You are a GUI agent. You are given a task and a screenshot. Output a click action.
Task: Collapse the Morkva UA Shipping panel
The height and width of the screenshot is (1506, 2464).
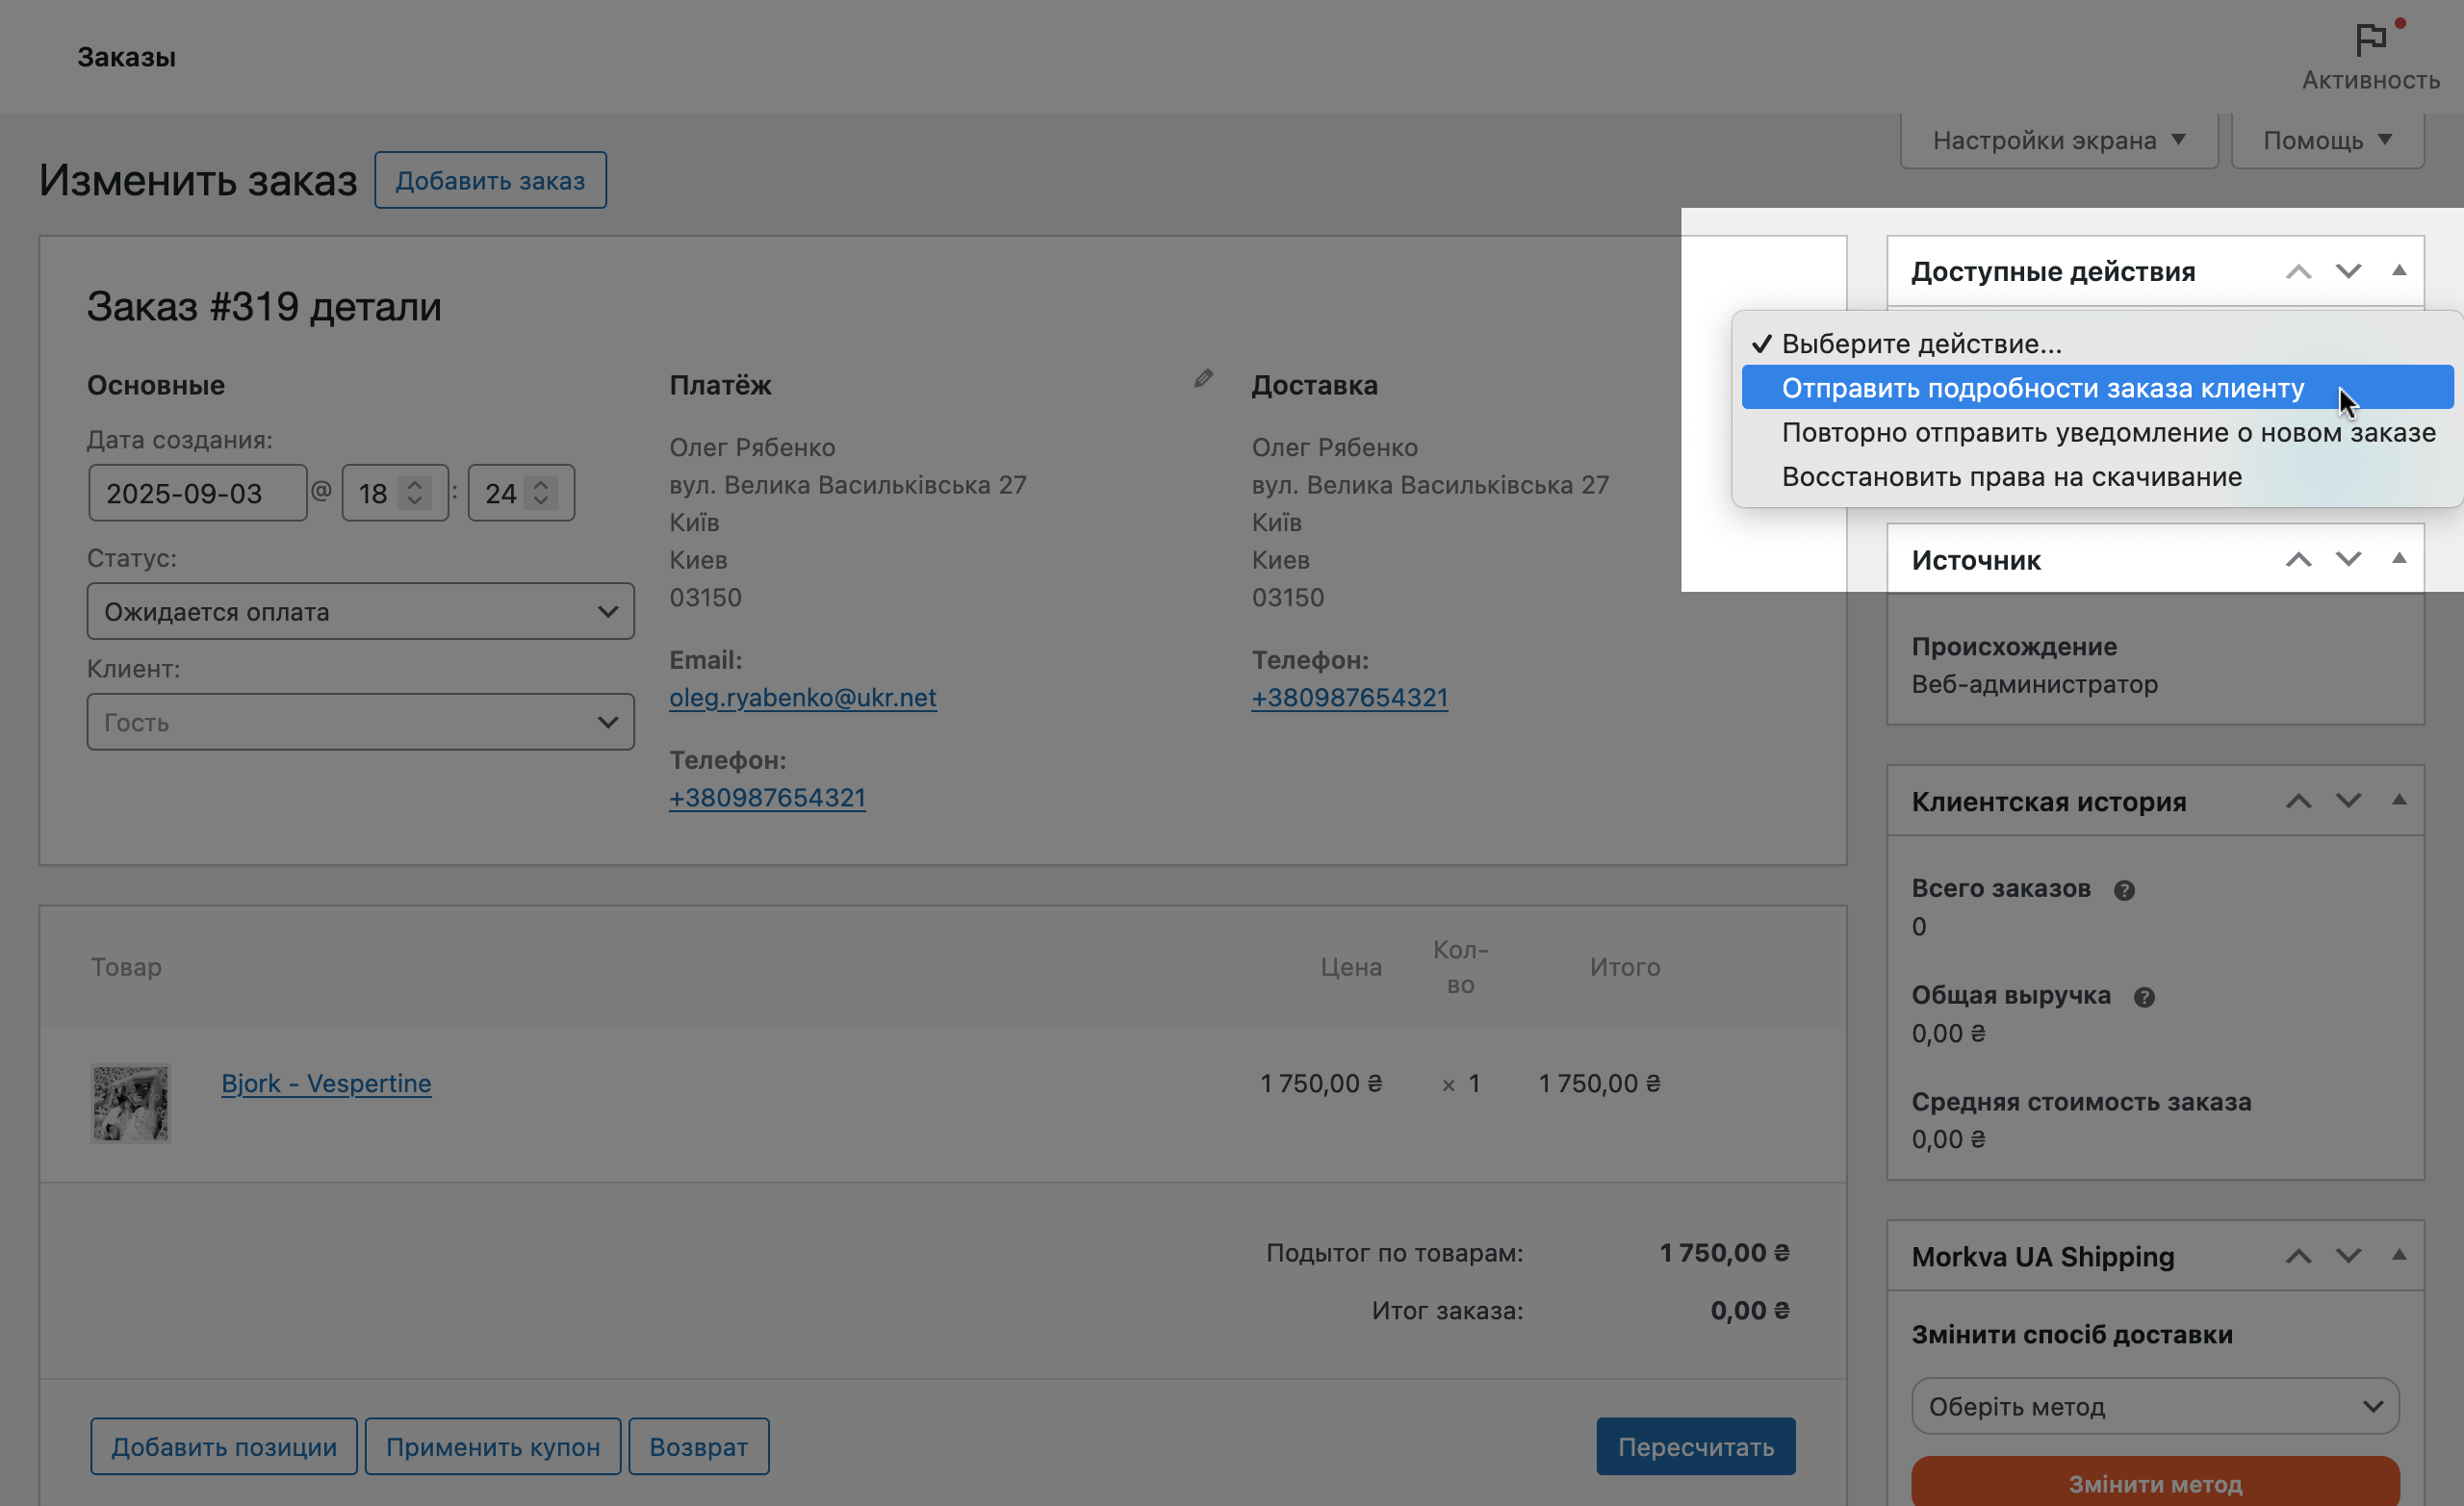click(x=2398, y=1255)
